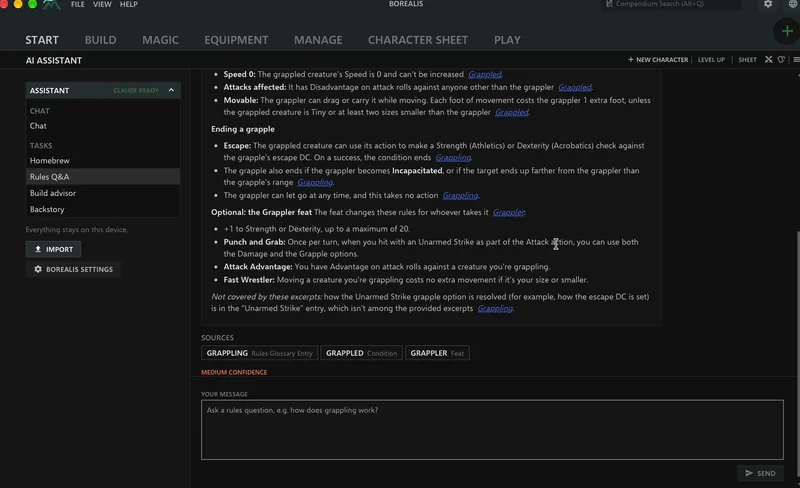Click the chat panel vertical scrollbar
The width and height of the screenshot is (800, 488).
click(x=797, y=352)
